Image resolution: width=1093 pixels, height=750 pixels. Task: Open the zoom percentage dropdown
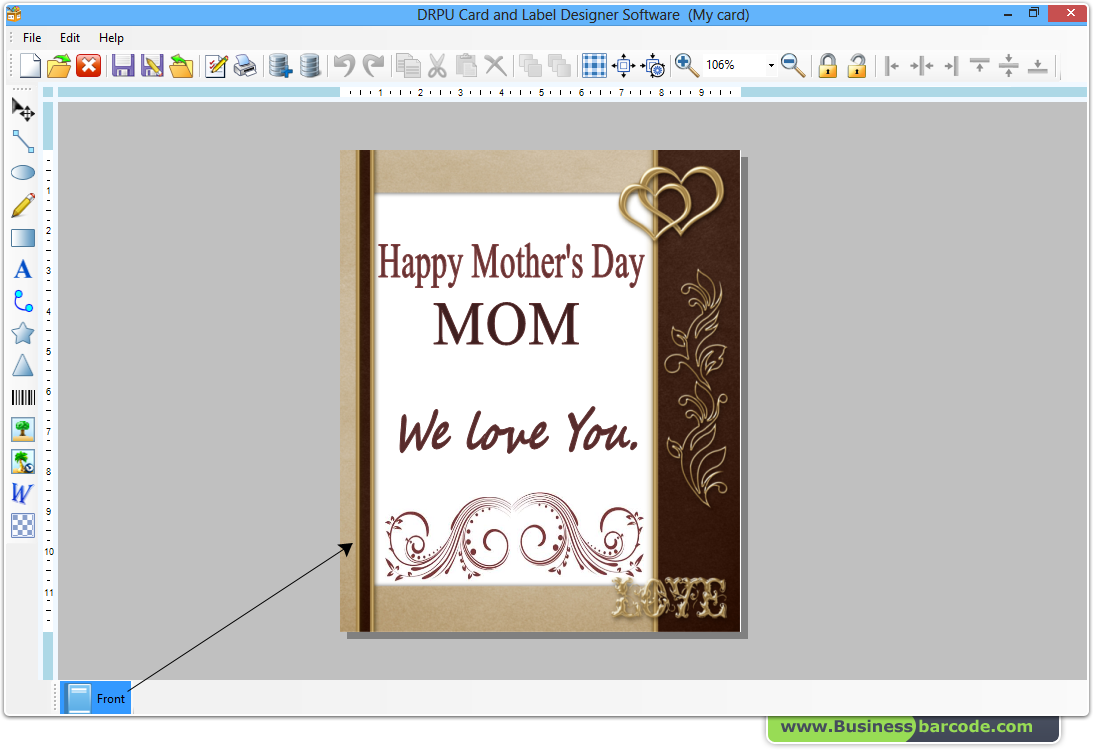(x=772, y=65)
